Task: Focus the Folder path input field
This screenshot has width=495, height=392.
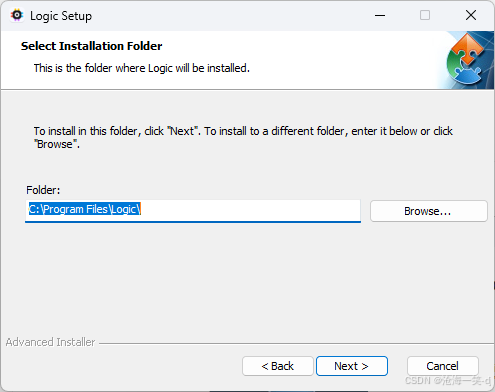Action: pos(193,211)
